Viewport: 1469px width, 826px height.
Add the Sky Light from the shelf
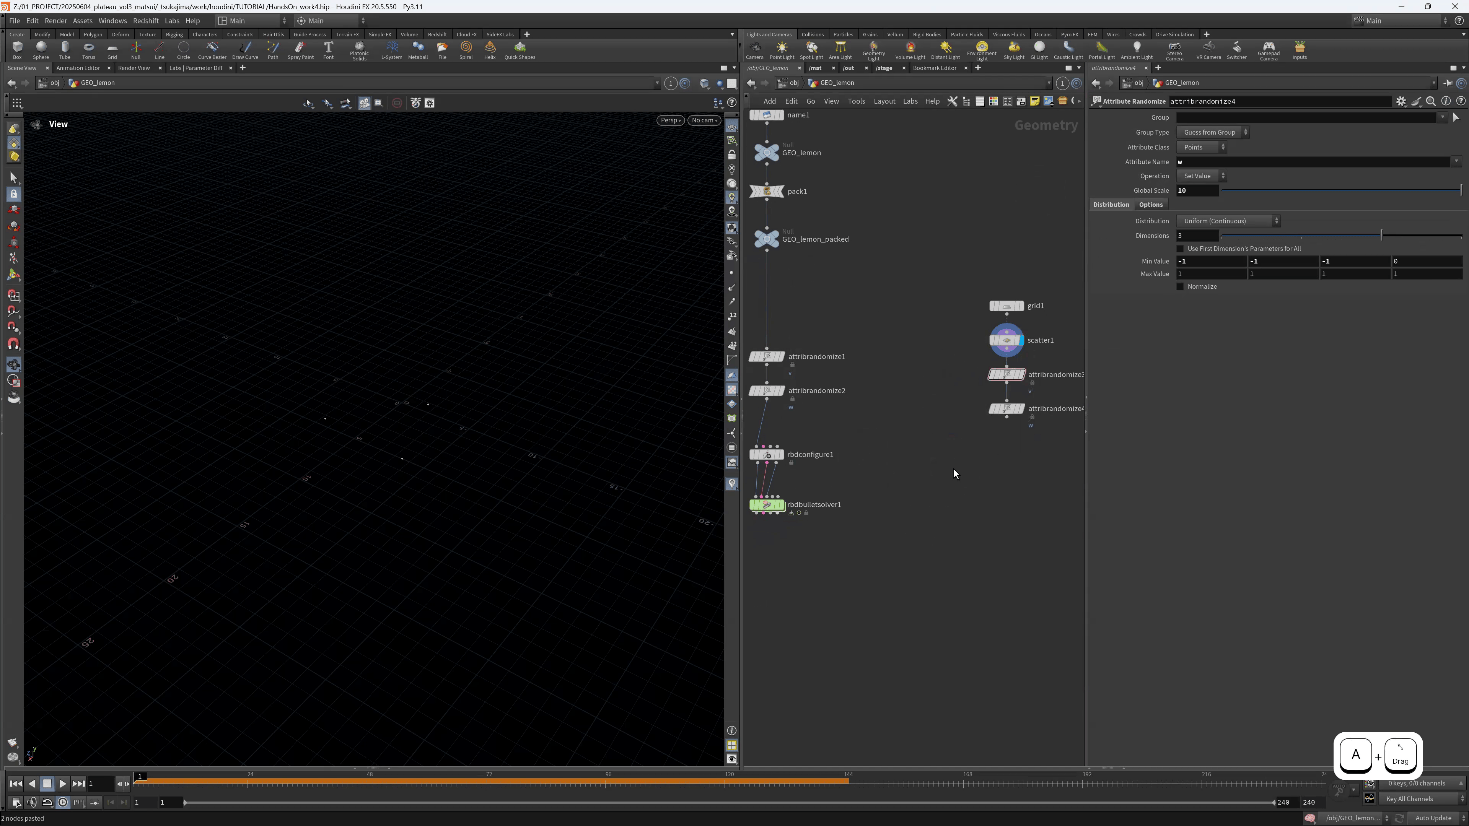pos(1014,49)
